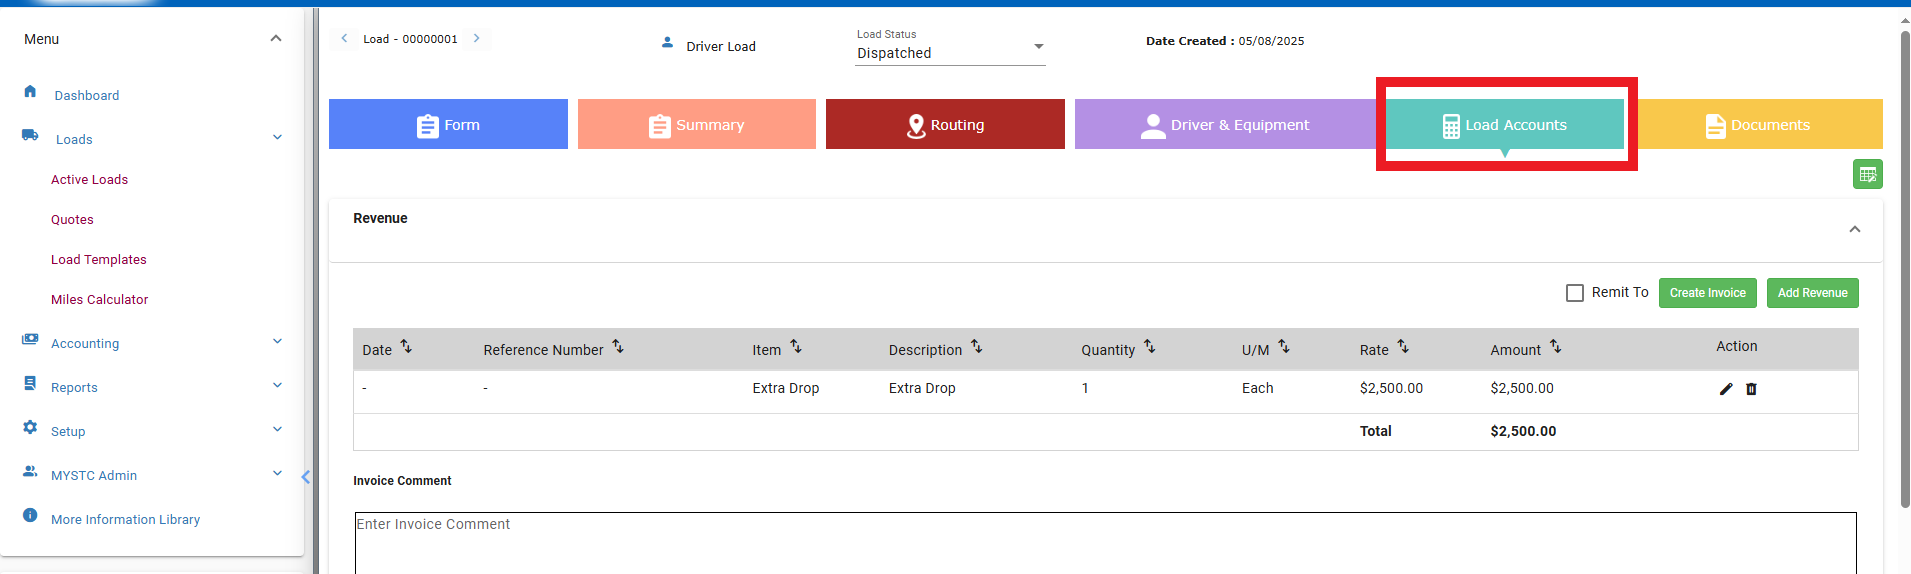Open Active Loads in sidebar
Image resolution: width=1911 pixels, height=574 pixels.
[x=90, y=180]
